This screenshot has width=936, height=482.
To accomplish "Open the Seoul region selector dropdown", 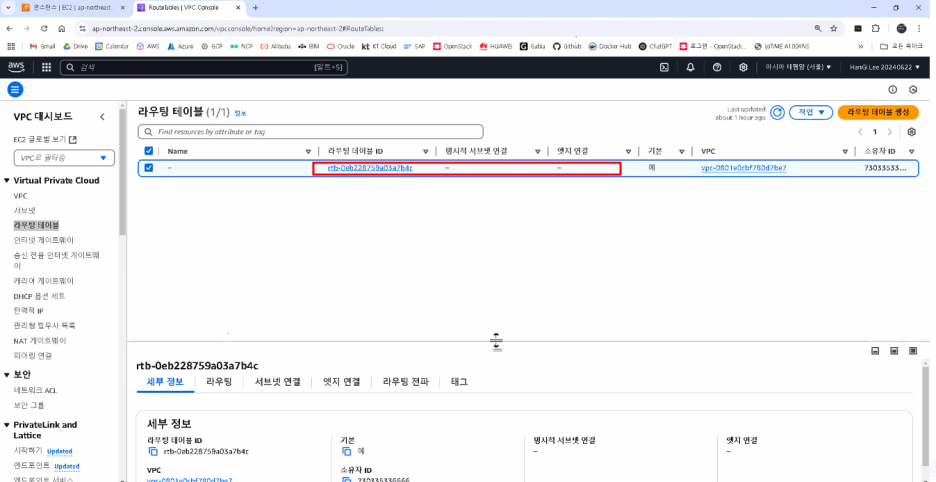I will (798, 67).
